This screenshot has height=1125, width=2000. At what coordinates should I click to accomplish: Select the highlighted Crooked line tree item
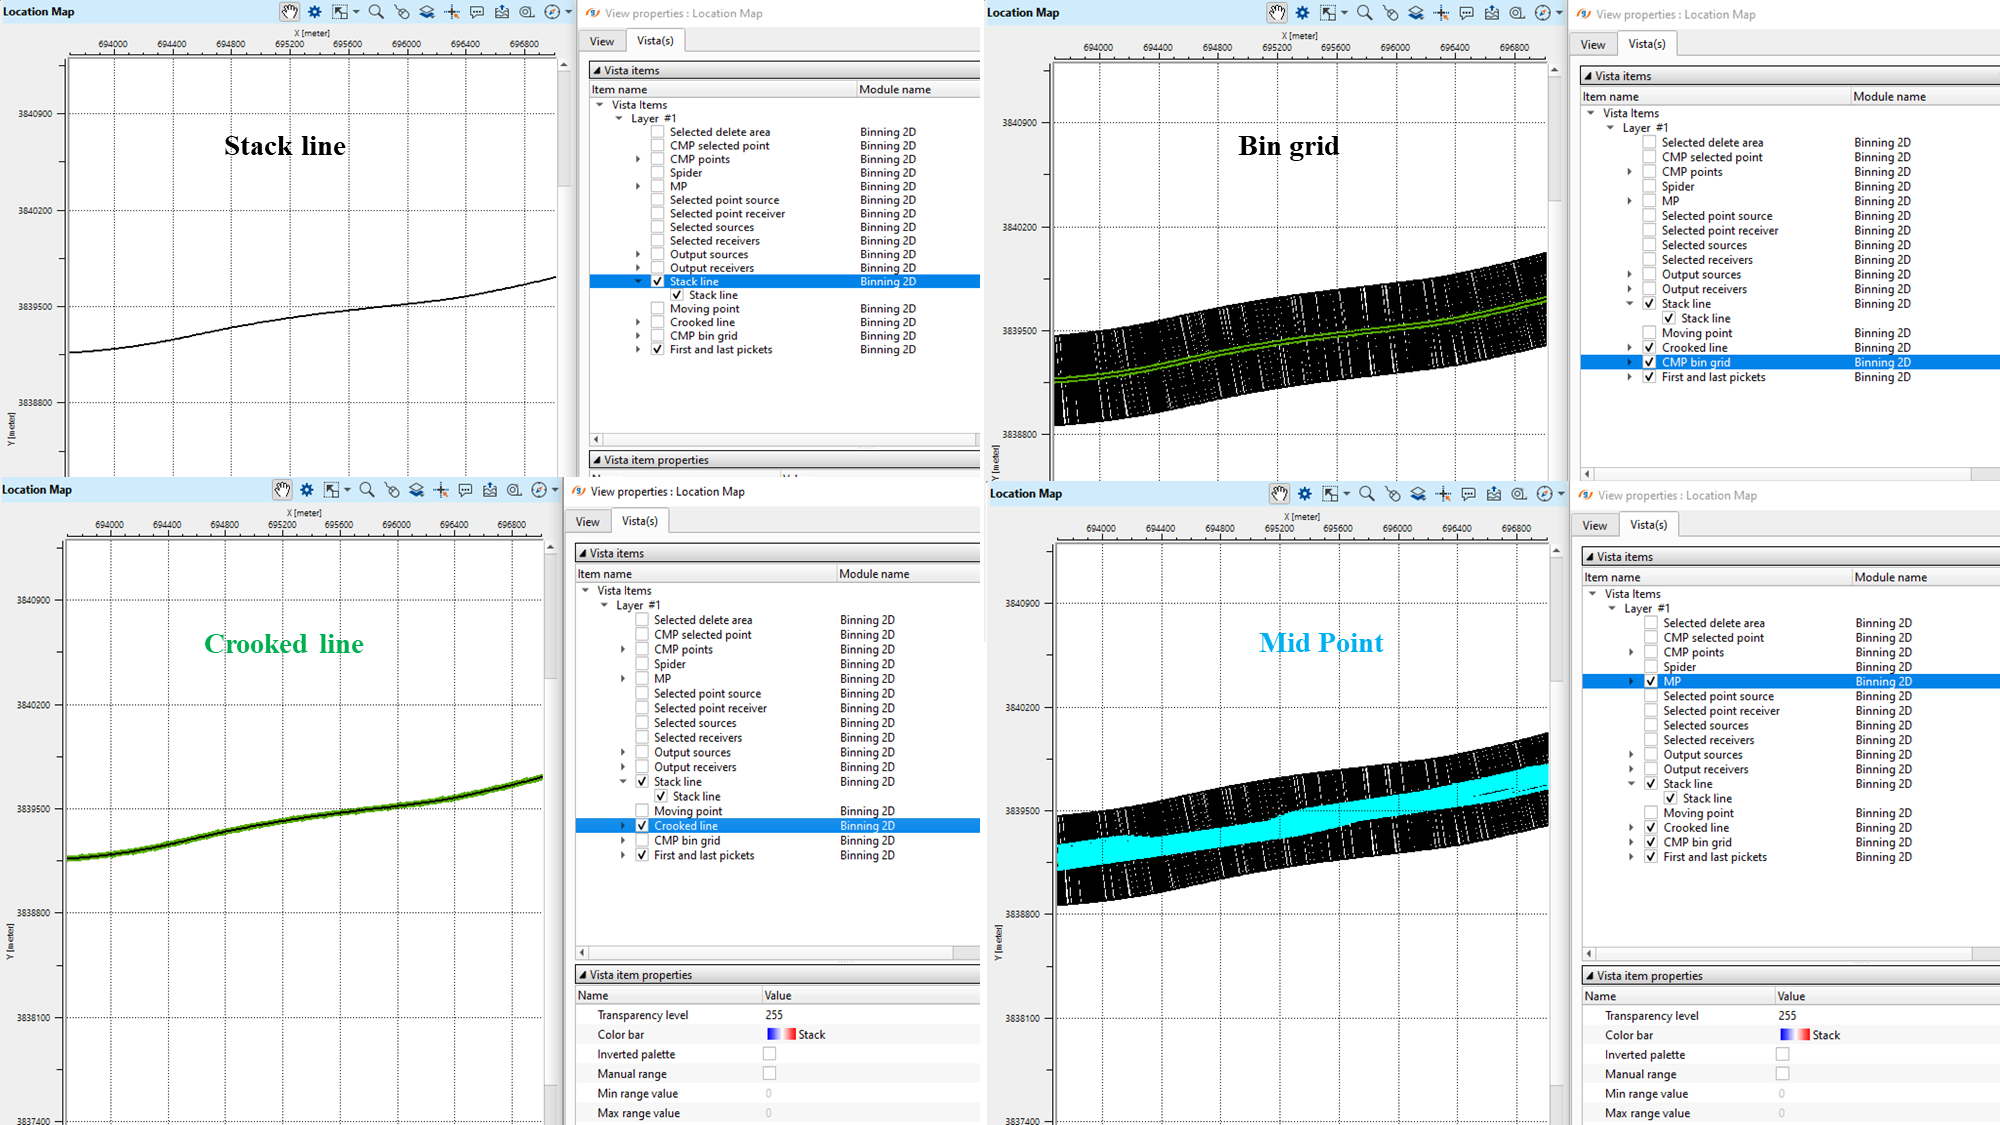click(686, 826)
